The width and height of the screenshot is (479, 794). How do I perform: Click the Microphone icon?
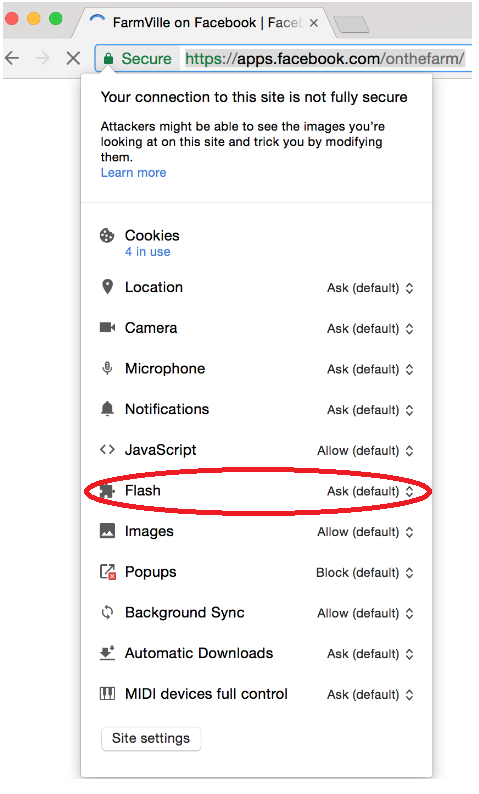pos(107,368)
